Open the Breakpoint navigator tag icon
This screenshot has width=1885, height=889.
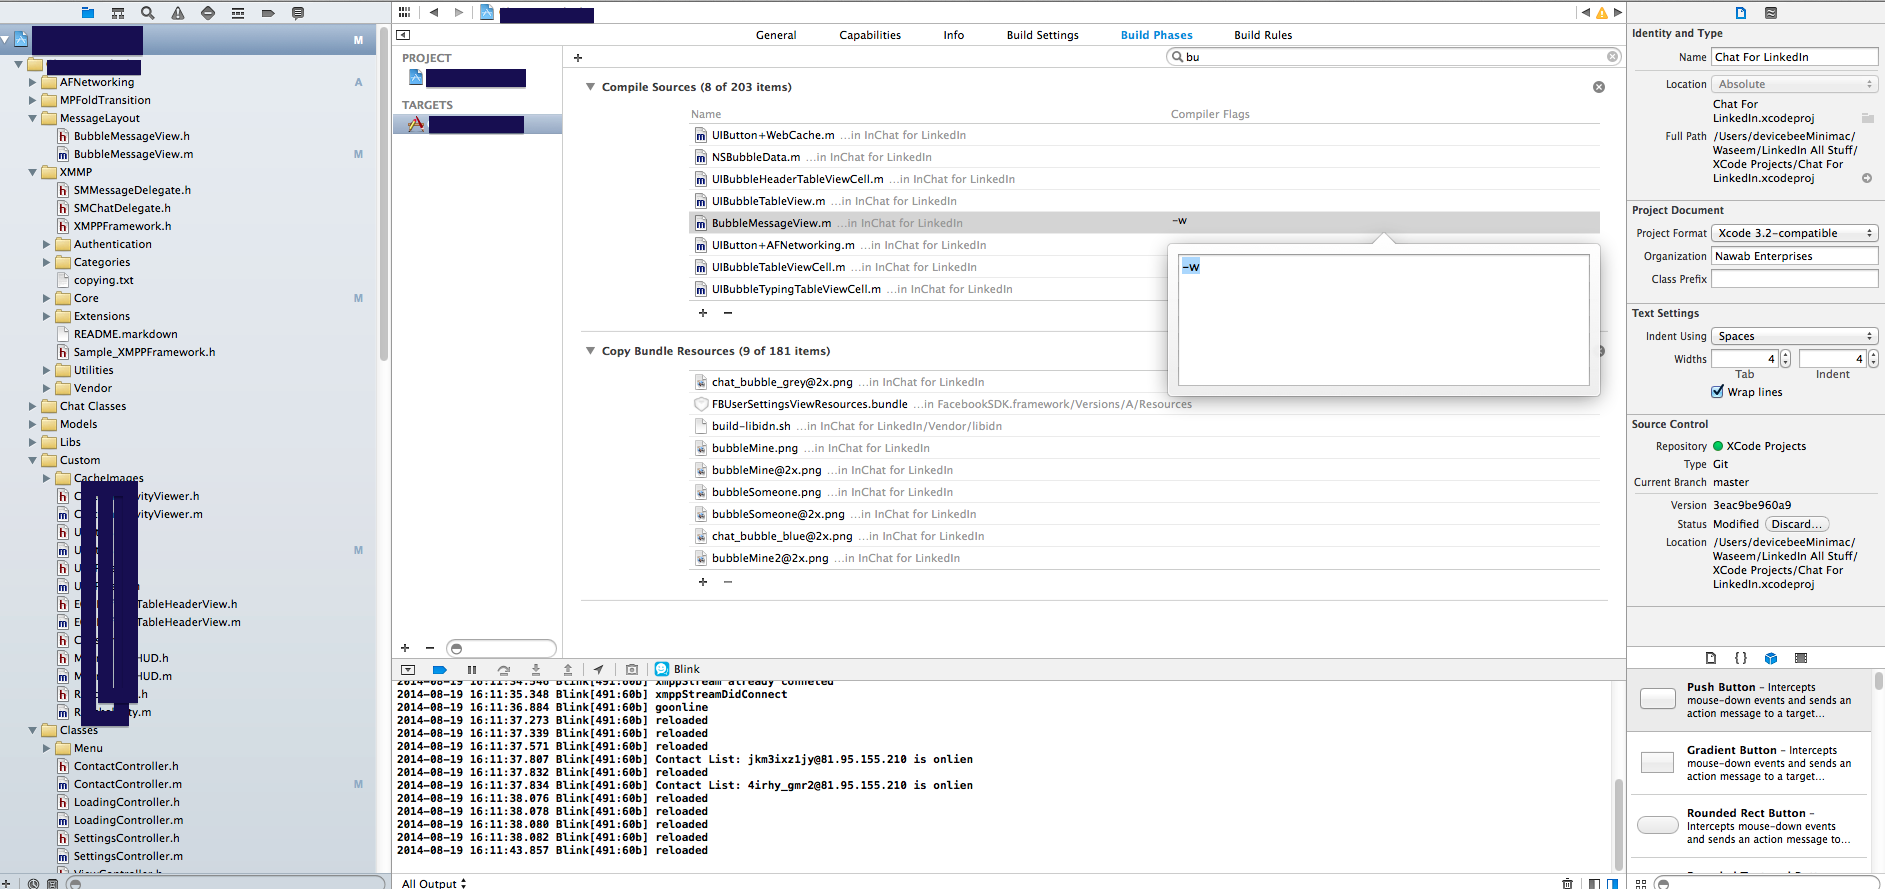pos(268,13)
